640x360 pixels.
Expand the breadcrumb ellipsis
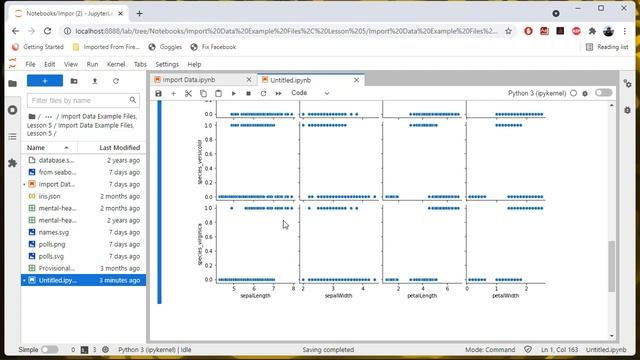coord(49,117)
